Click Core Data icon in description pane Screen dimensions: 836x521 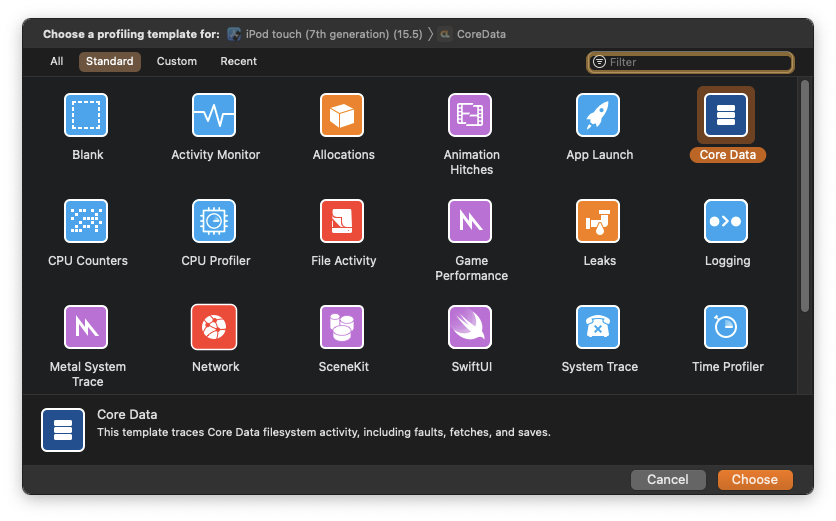63,430
